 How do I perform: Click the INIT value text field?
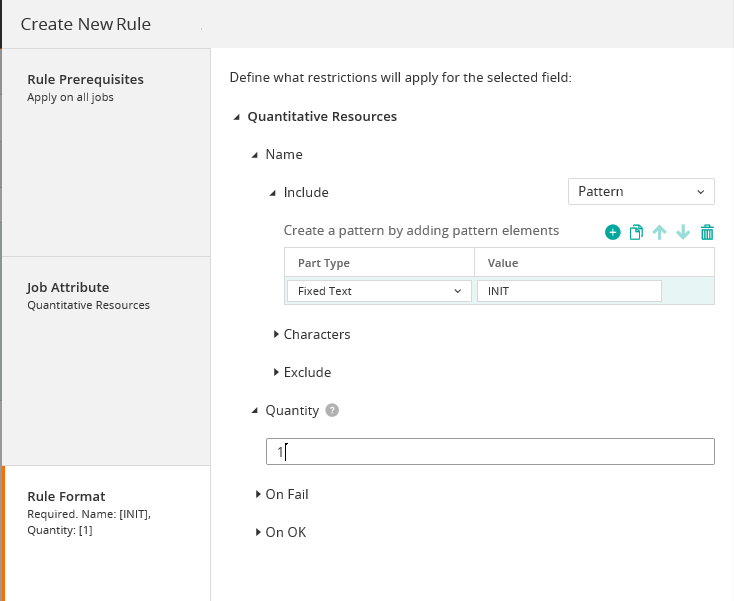569,291
